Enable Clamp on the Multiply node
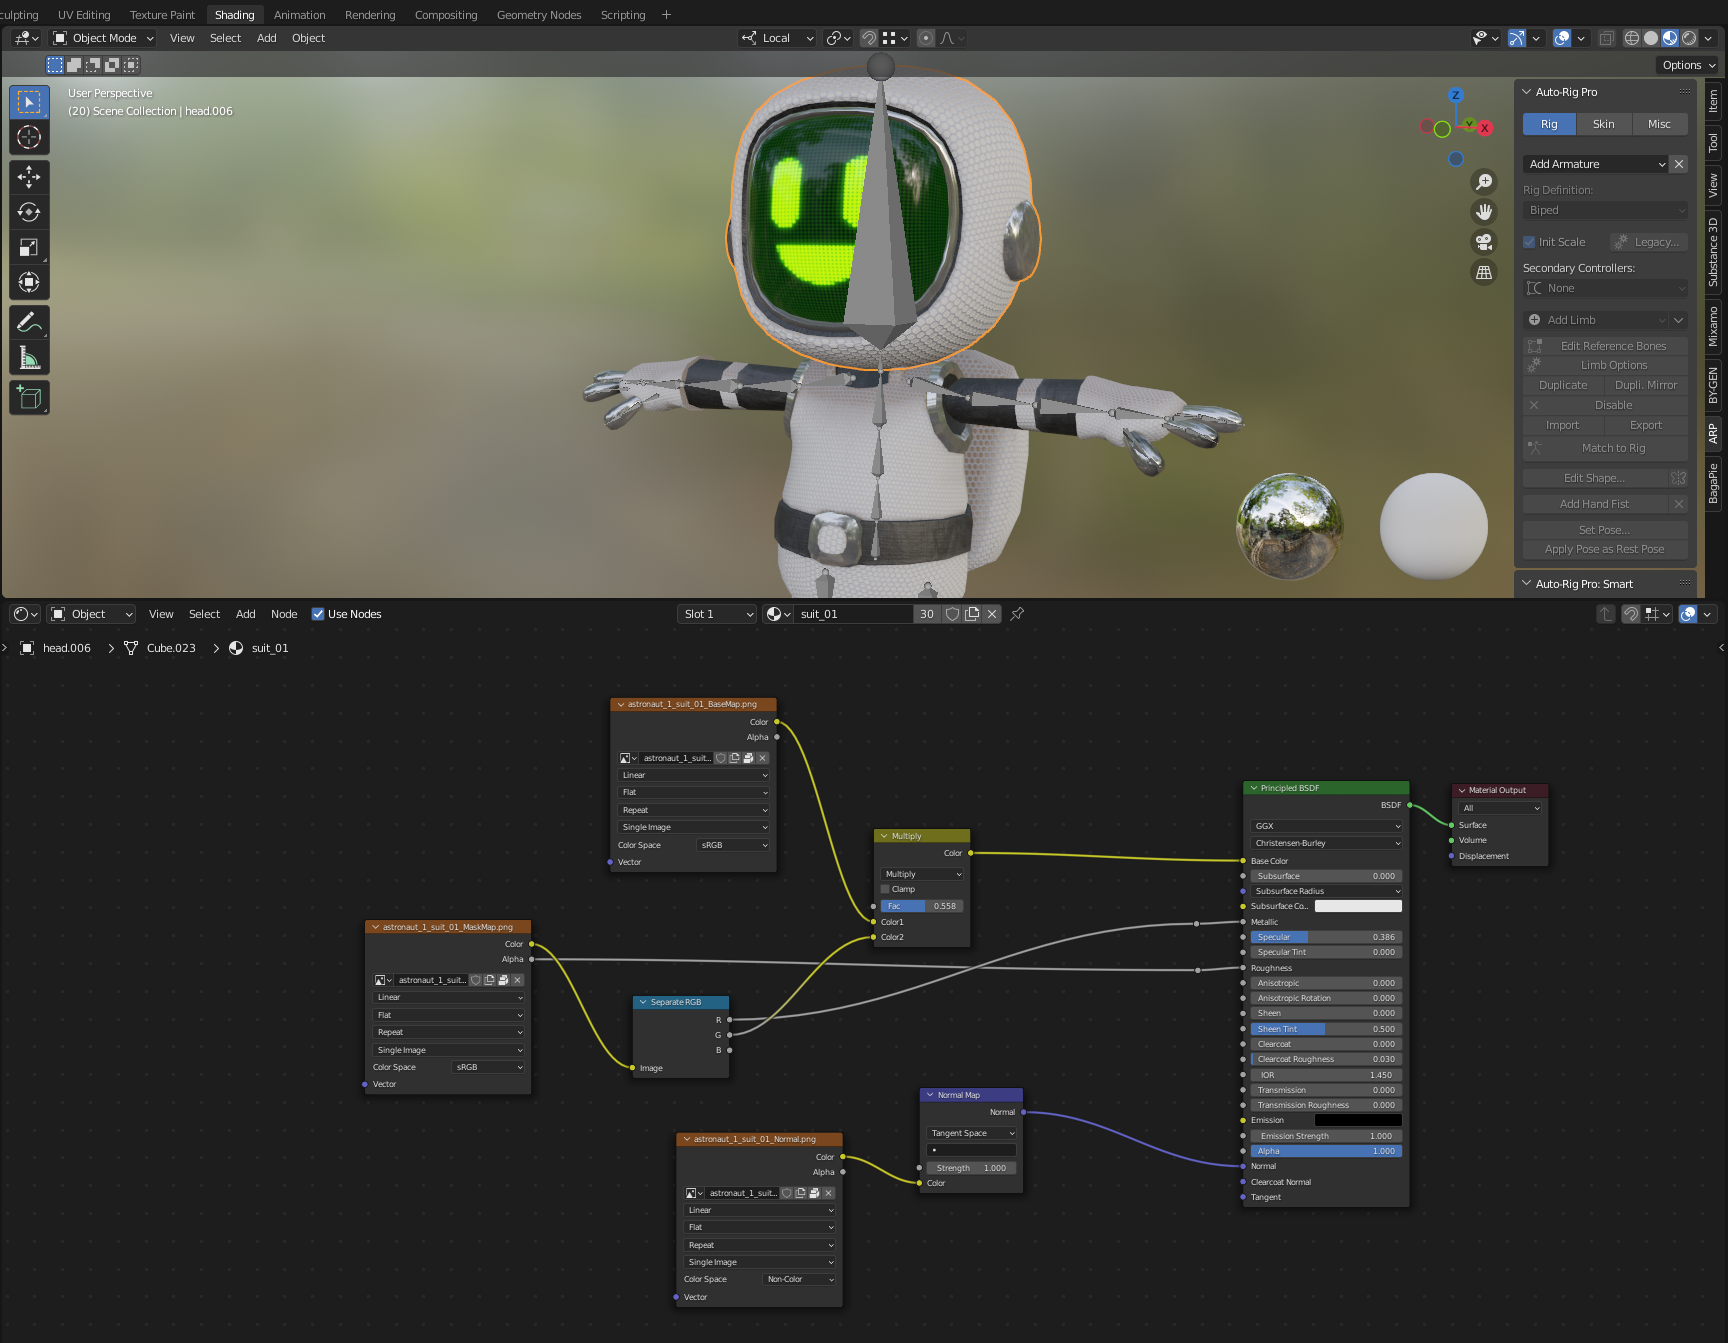This screenshot has height=1343, width=1728. click(884, 889)
